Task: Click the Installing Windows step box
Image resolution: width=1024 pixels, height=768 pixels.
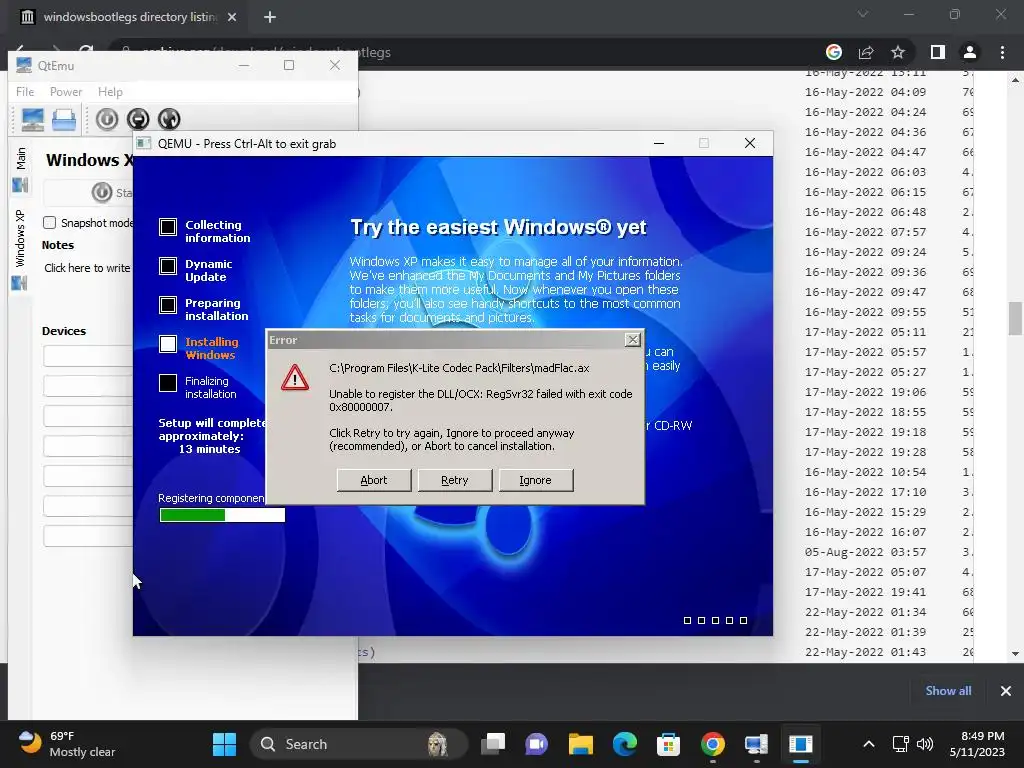Action: [168, 344]
